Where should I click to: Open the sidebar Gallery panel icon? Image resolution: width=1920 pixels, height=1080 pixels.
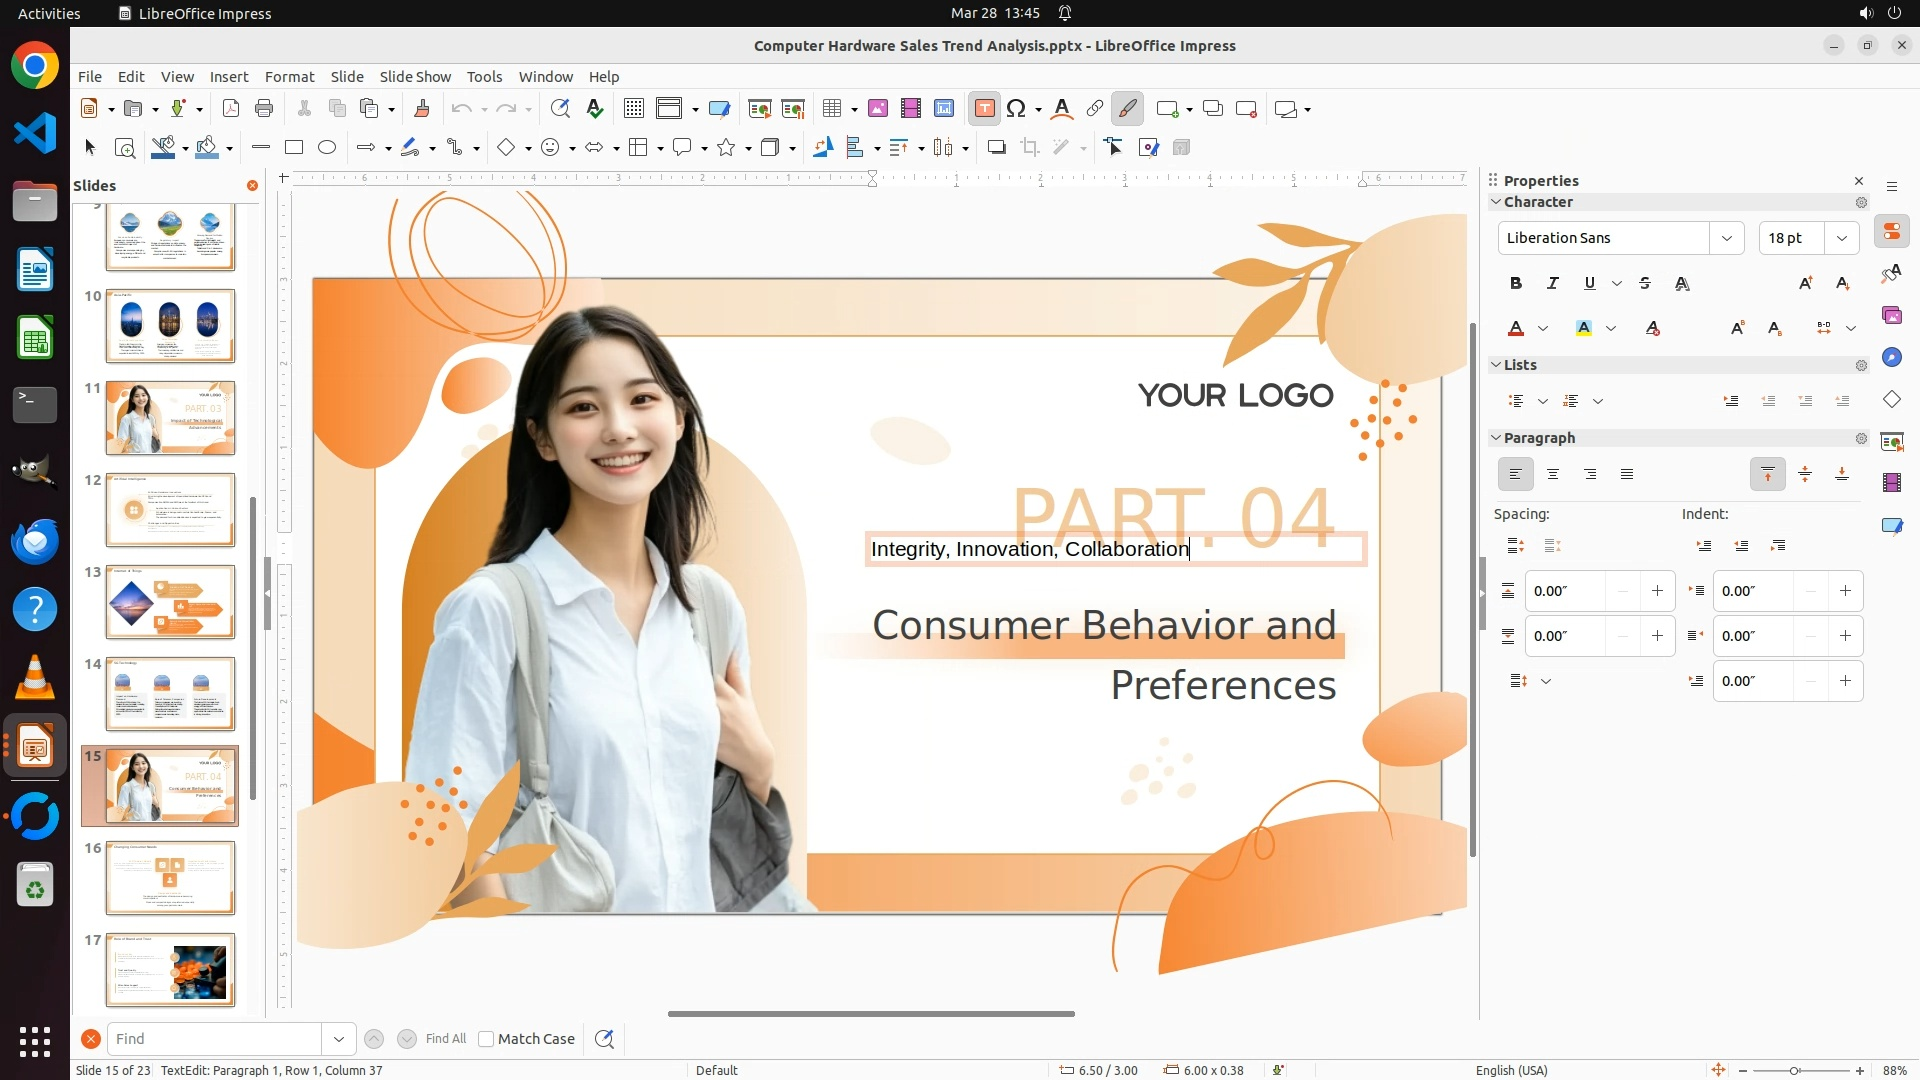(1891, 315)
